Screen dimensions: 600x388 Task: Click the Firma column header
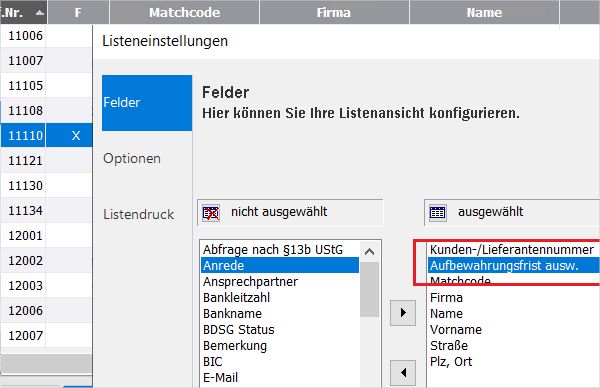click(x=334, y=12)
